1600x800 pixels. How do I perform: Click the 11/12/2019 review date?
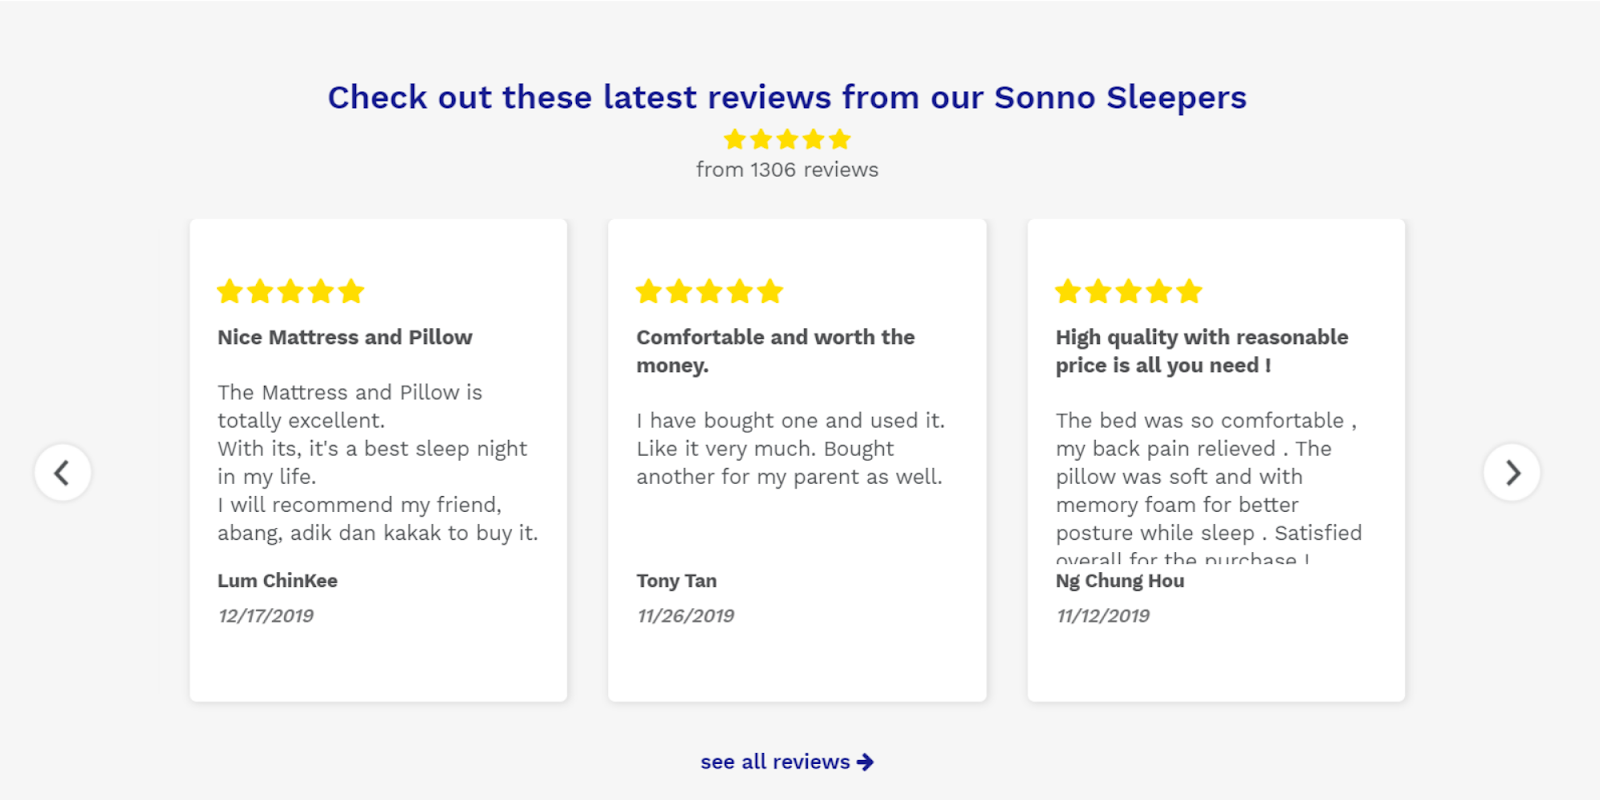tap(1103, 616)
